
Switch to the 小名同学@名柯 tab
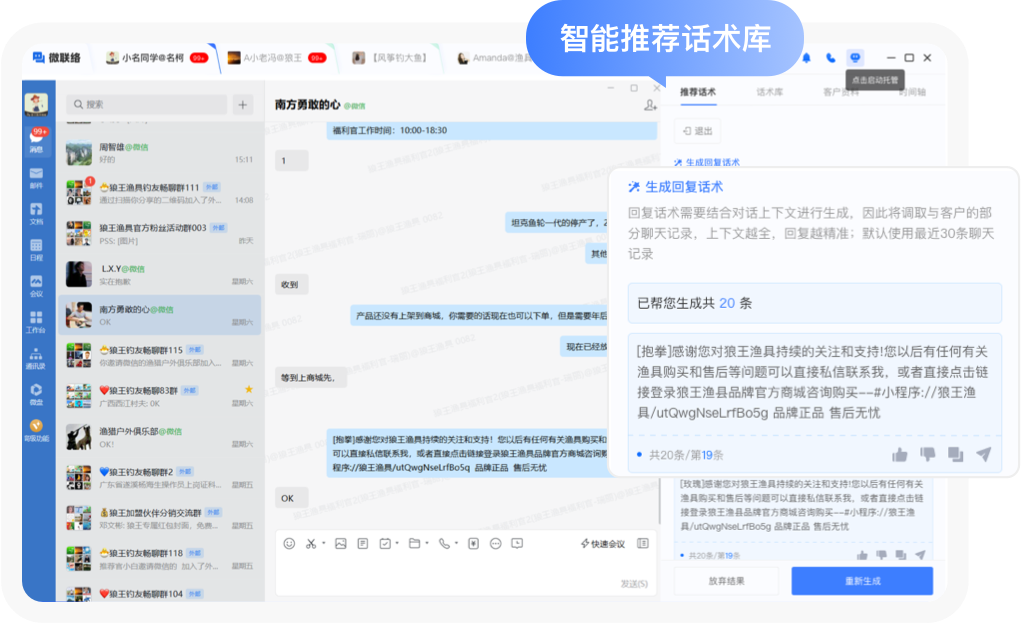click(x=145, y=58)
